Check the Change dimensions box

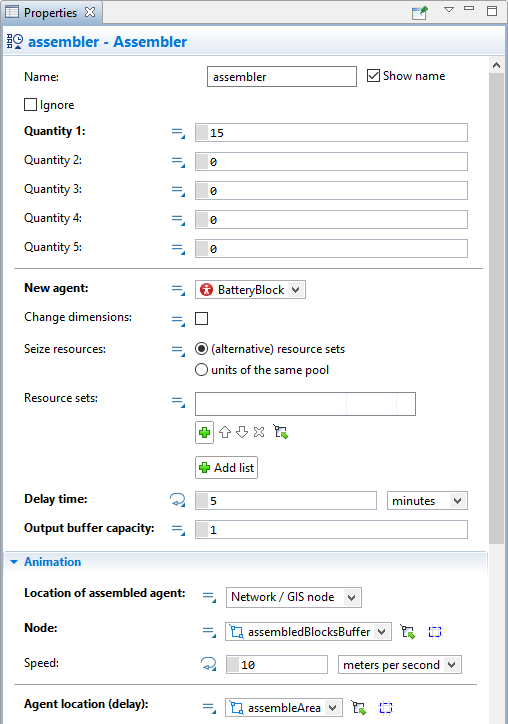click(201, 319)
